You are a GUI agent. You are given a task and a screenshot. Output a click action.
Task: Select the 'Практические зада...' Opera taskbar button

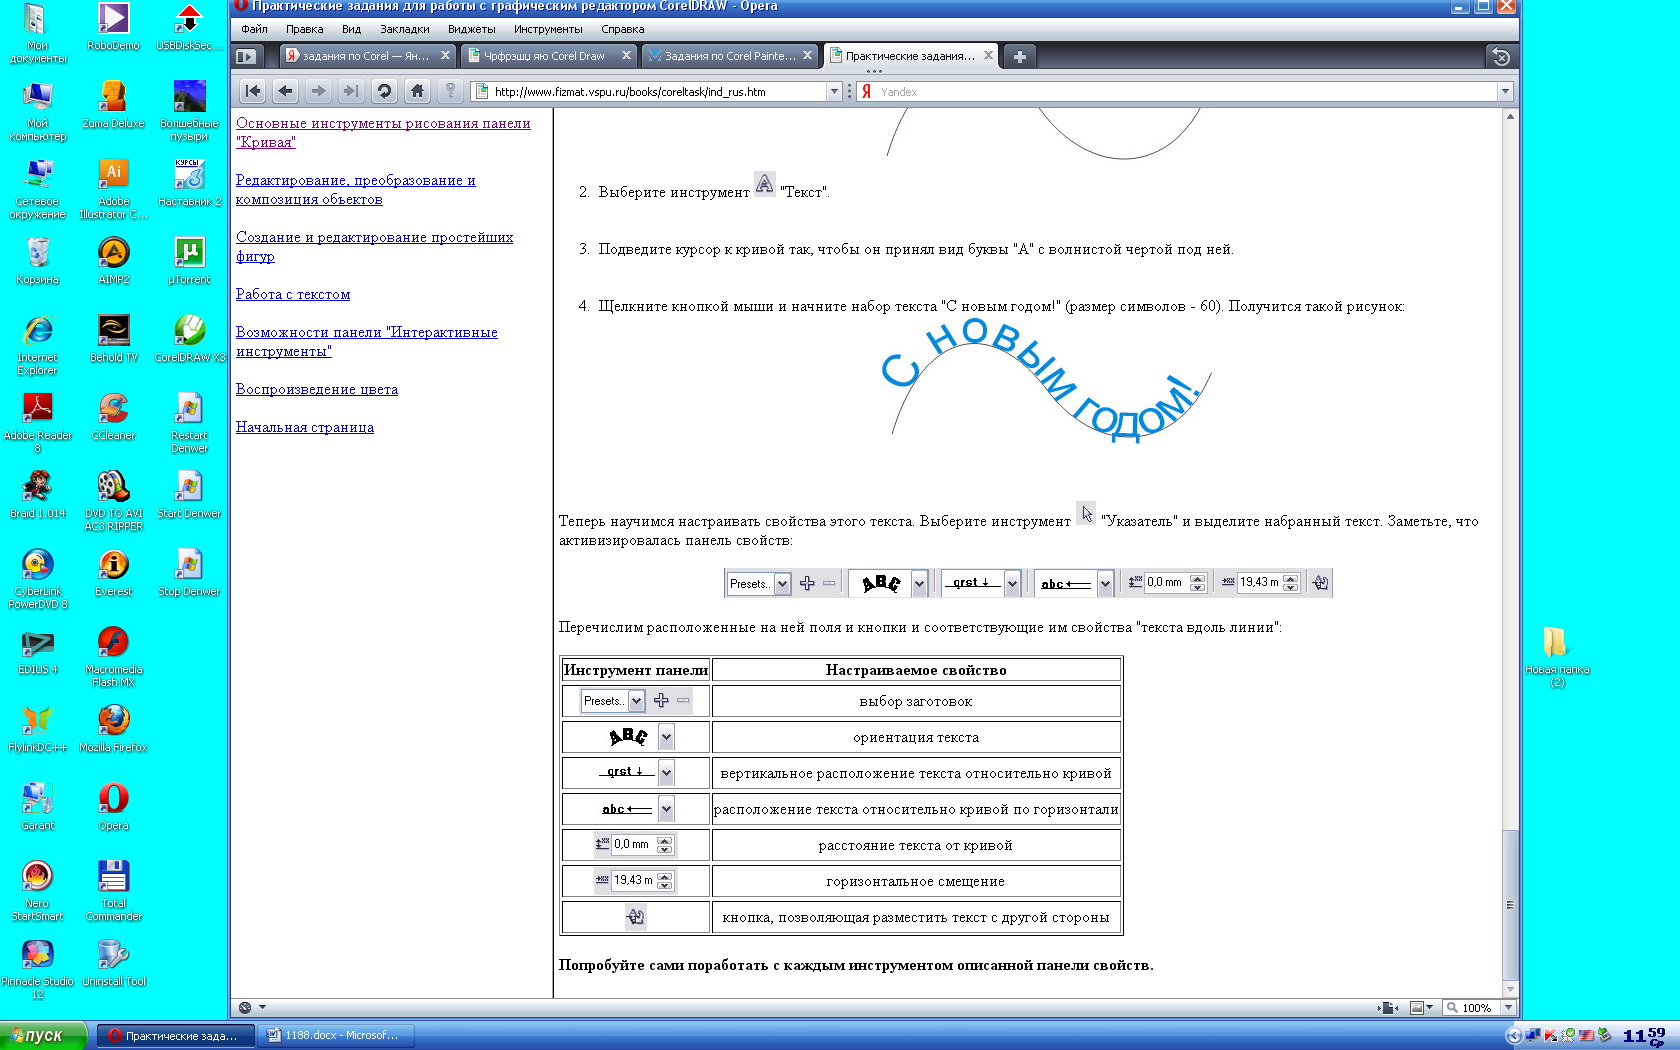pos(175,1035)
